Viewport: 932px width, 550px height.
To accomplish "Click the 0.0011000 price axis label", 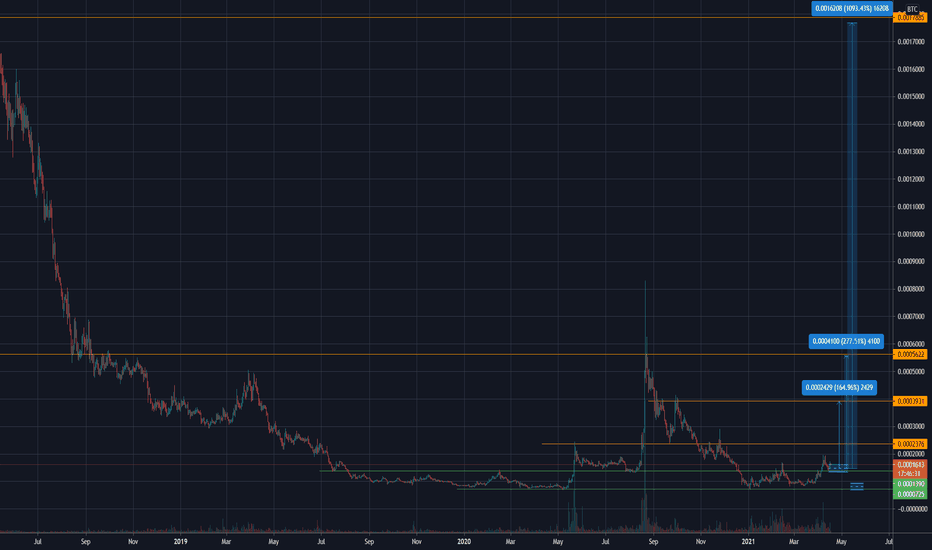I will (x=911, y=207).
